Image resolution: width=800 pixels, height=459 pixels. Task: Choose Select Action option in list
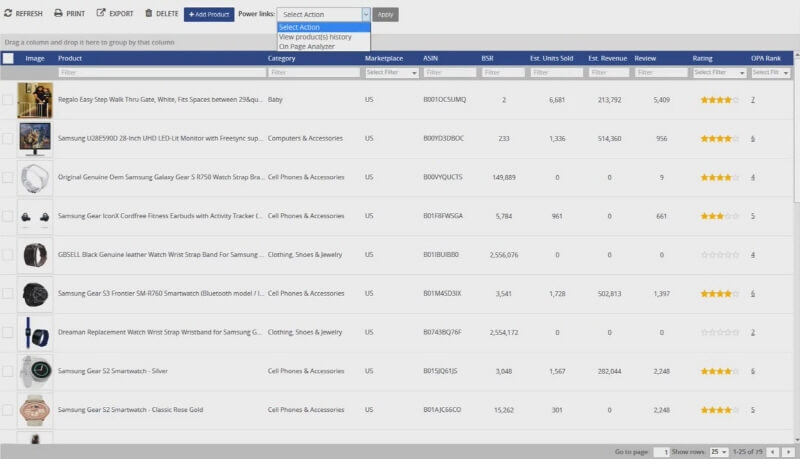pos(323,27)
